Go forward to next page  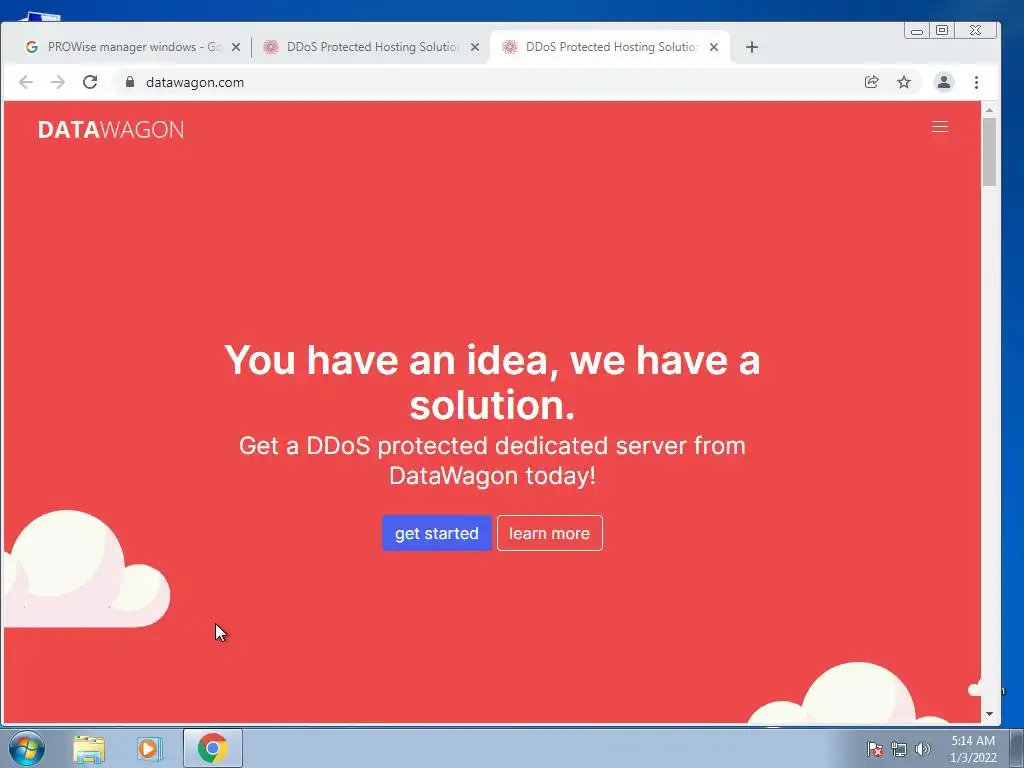(58, 82)
